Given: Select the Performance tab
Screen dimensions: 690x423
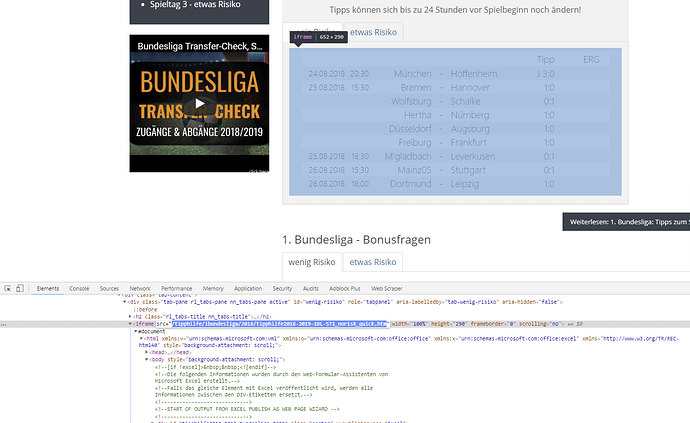Looking at the screenshot, I should pyautogui.click(x=176, y=288).
